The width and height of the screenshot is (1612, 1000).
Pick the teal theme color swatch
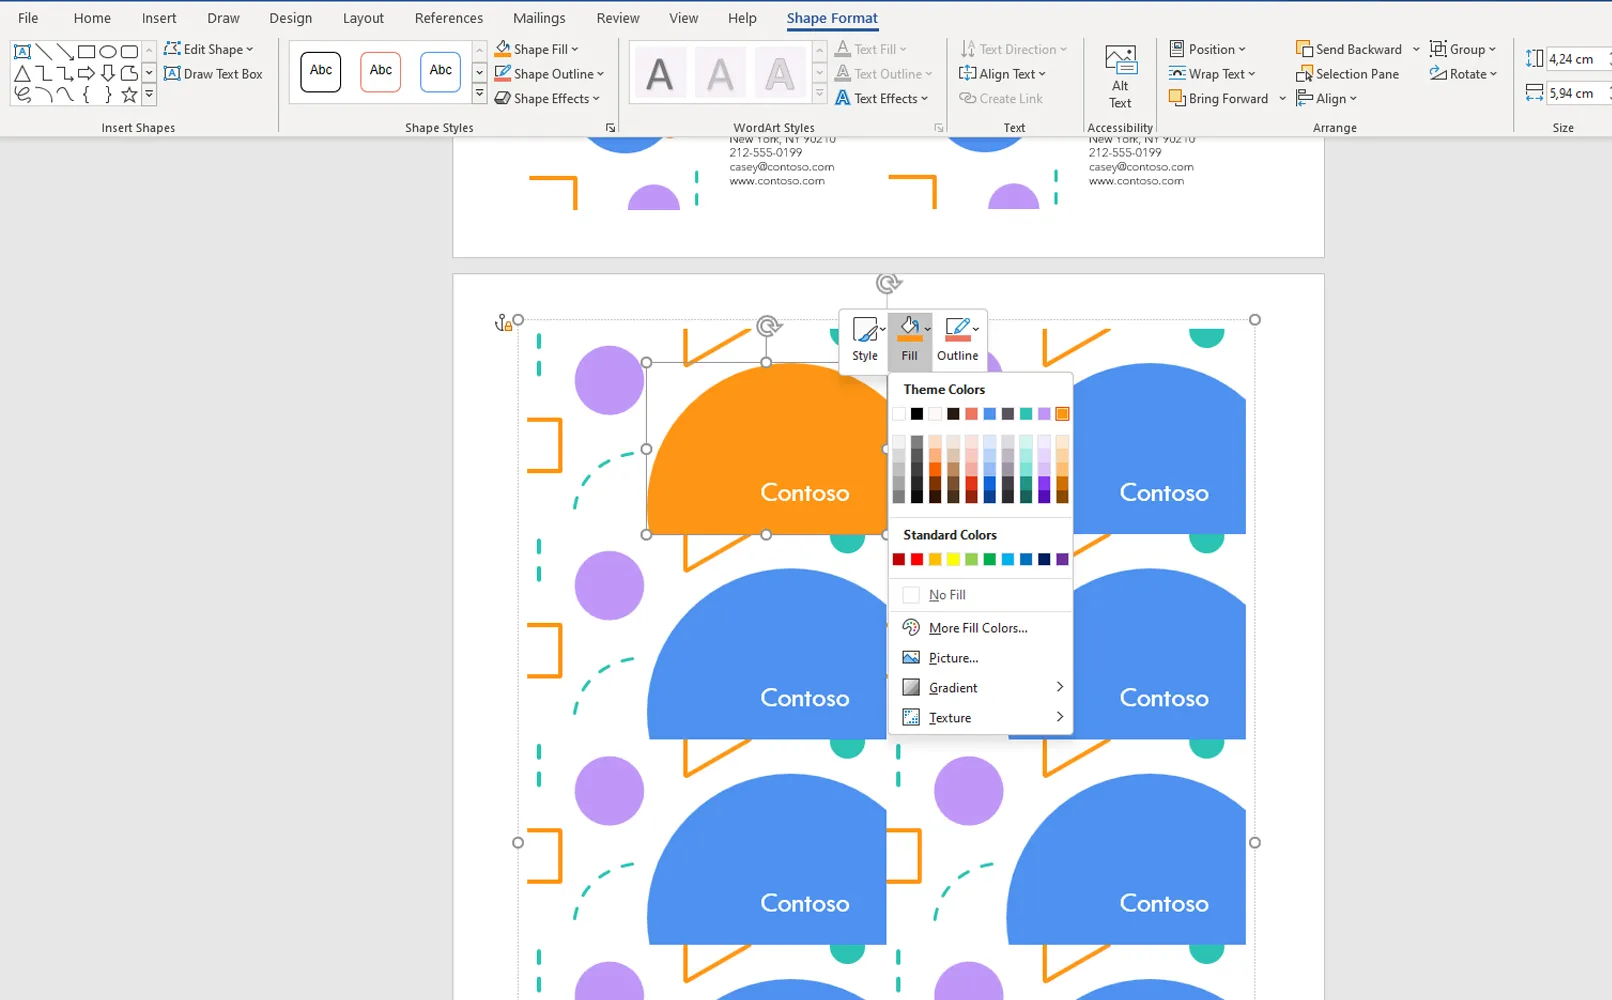tap(1026, 414)
